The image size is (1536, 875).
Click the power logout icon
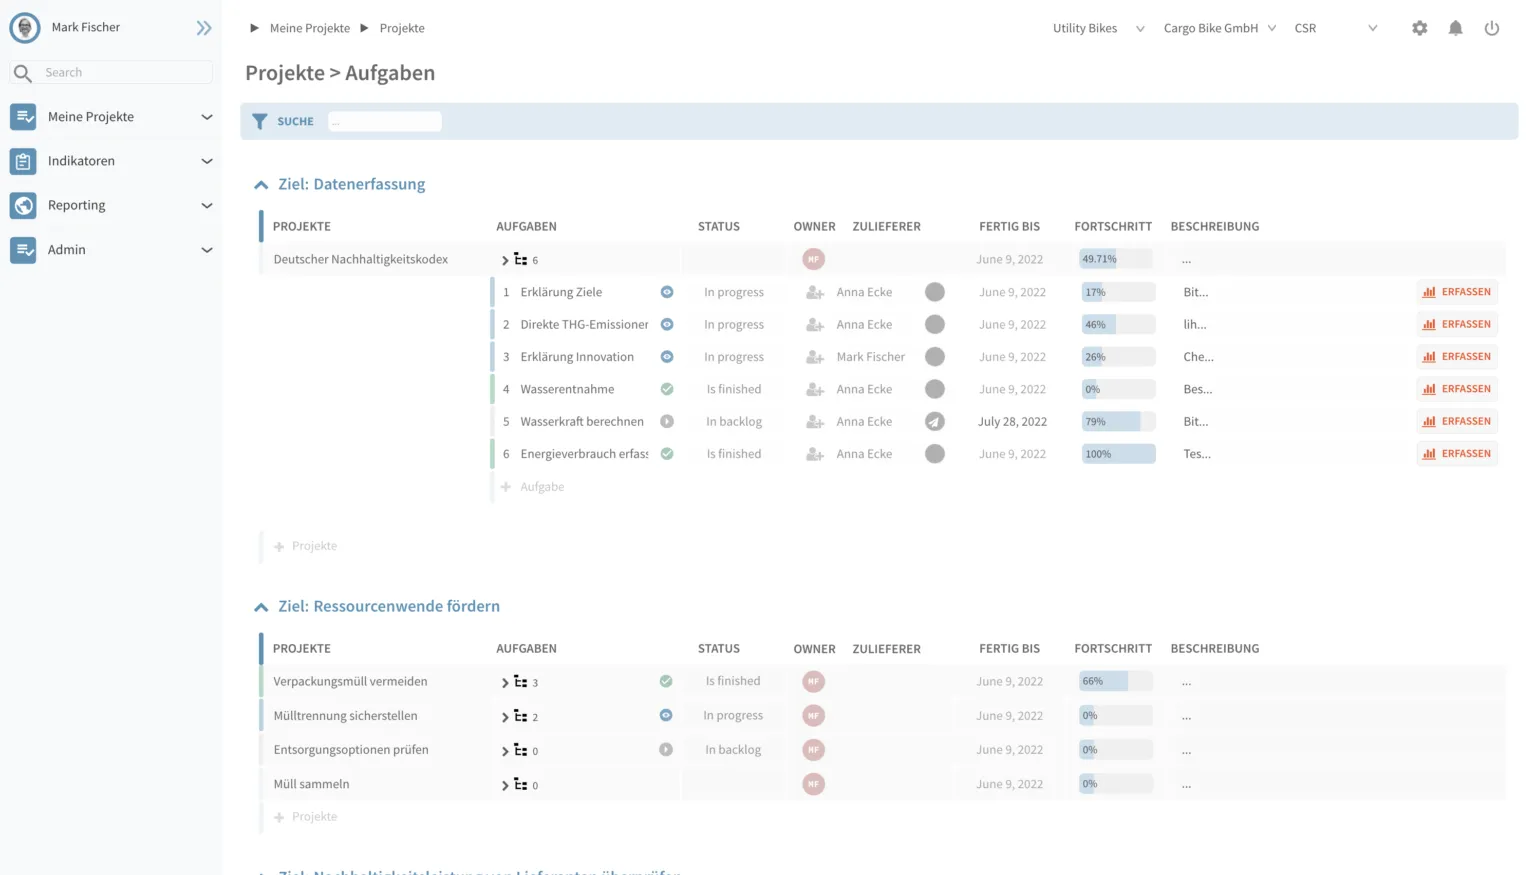tap(1491, 28)
